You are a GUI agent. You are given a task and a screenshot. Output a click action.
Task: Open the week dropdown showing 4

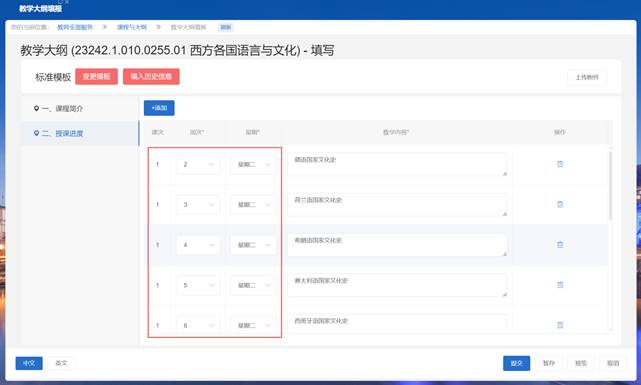198,245
